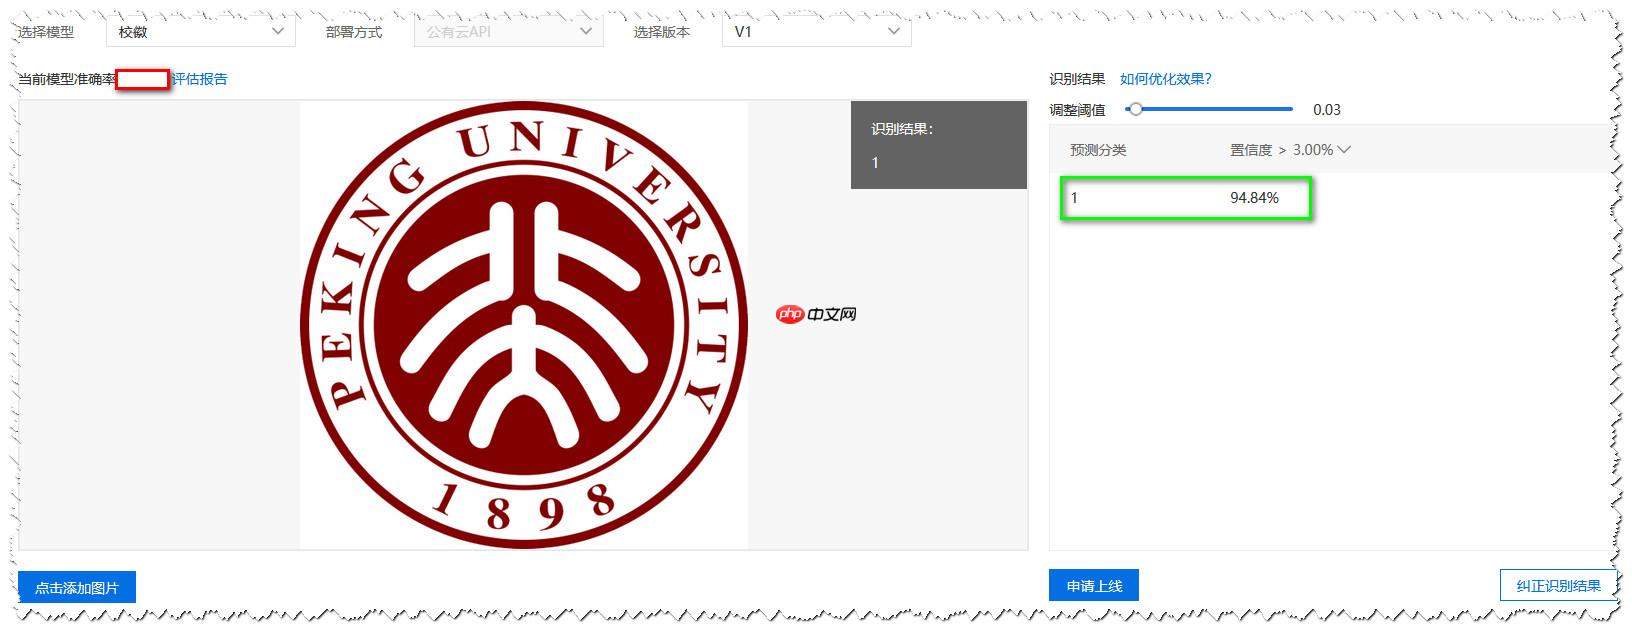Click the 点击添加图片 button
Viewport: 1632px width, 630px height.
(77, 587)
